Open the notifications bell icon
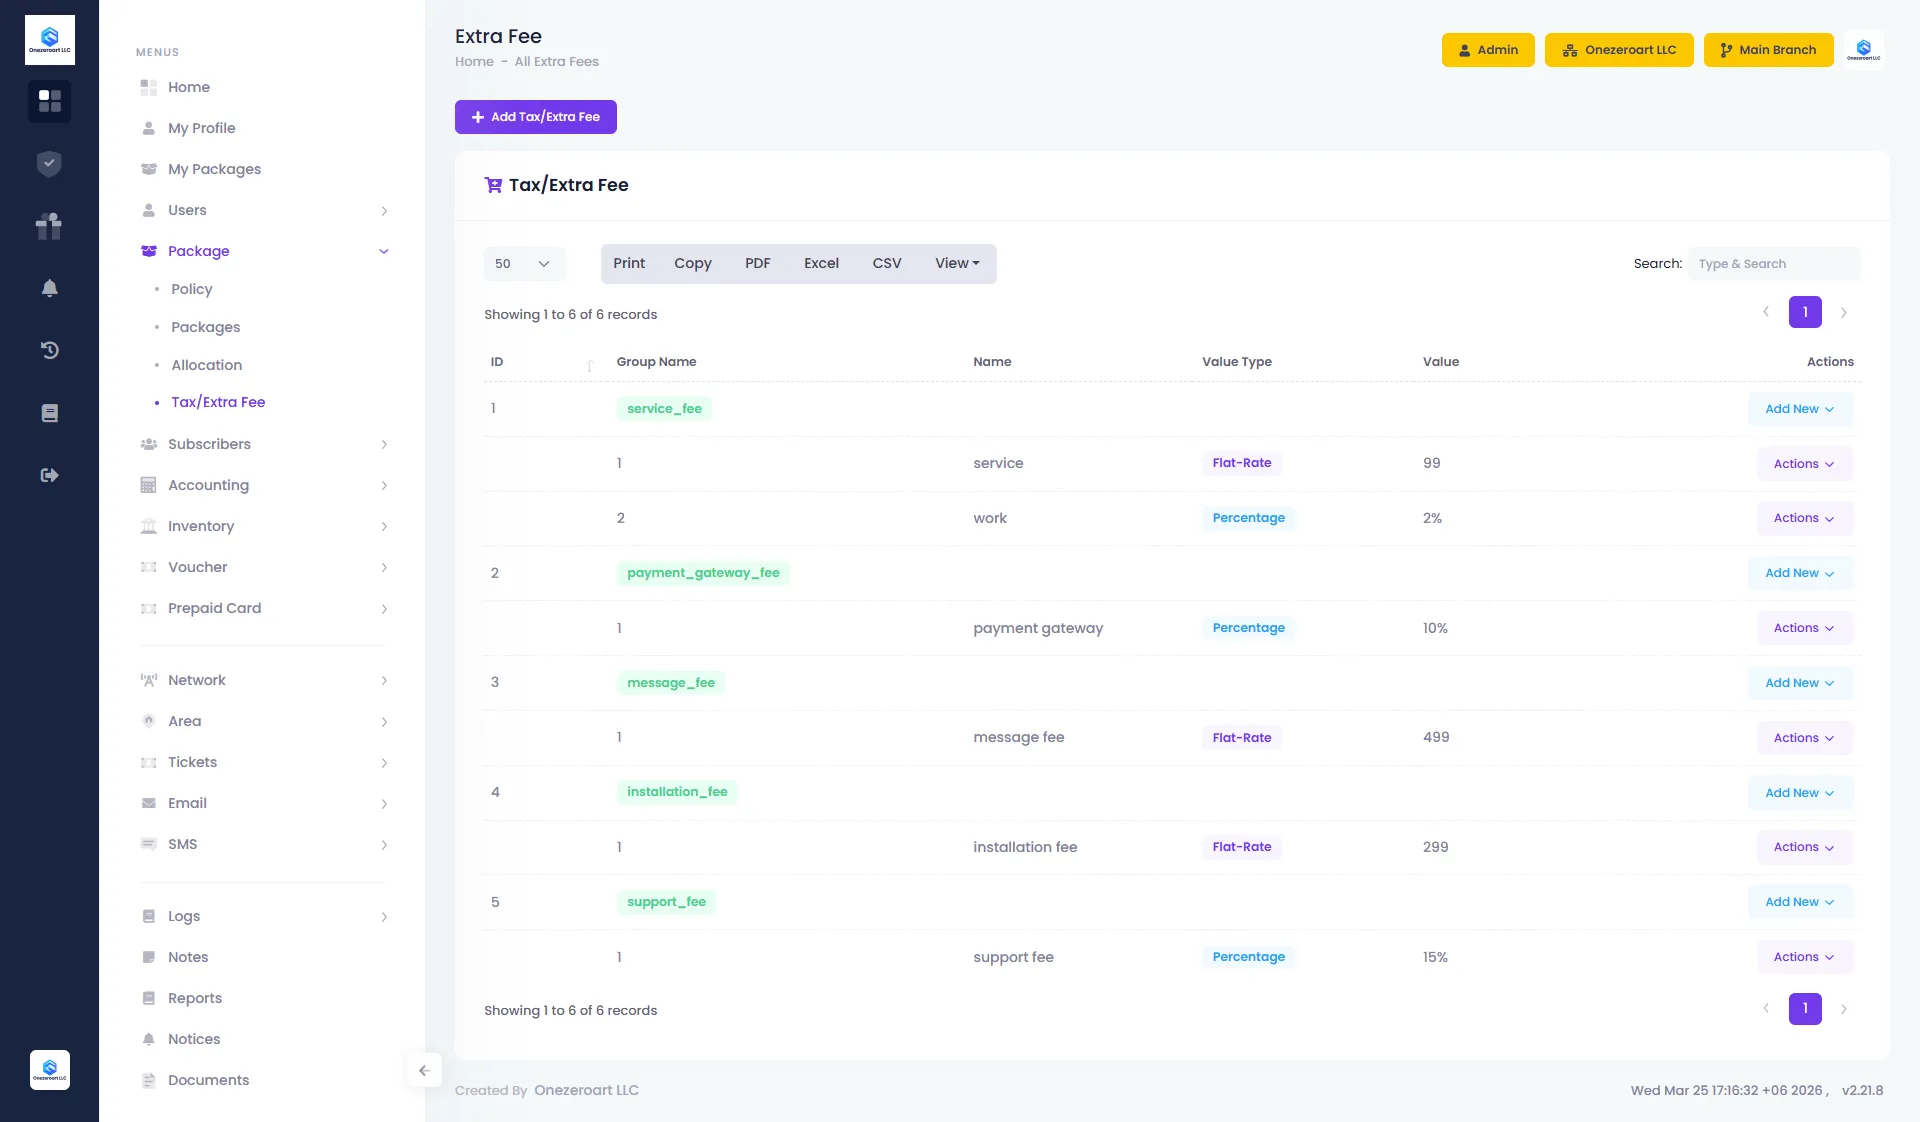 pyautogui.click(x=49, y=288)
